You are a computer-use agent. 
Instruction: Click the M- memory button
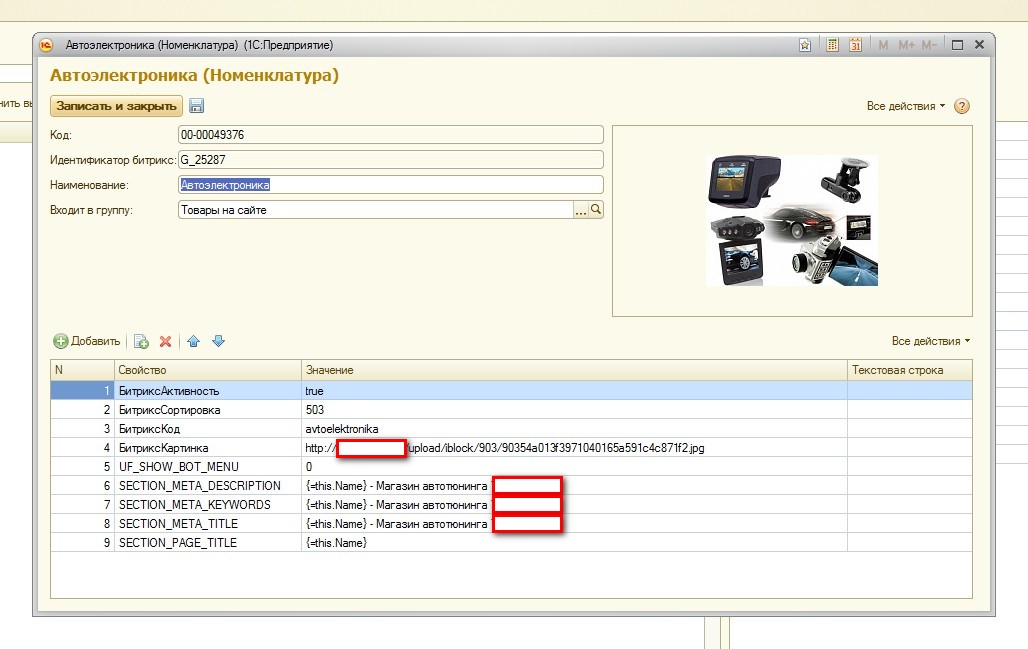coord(929,45)
